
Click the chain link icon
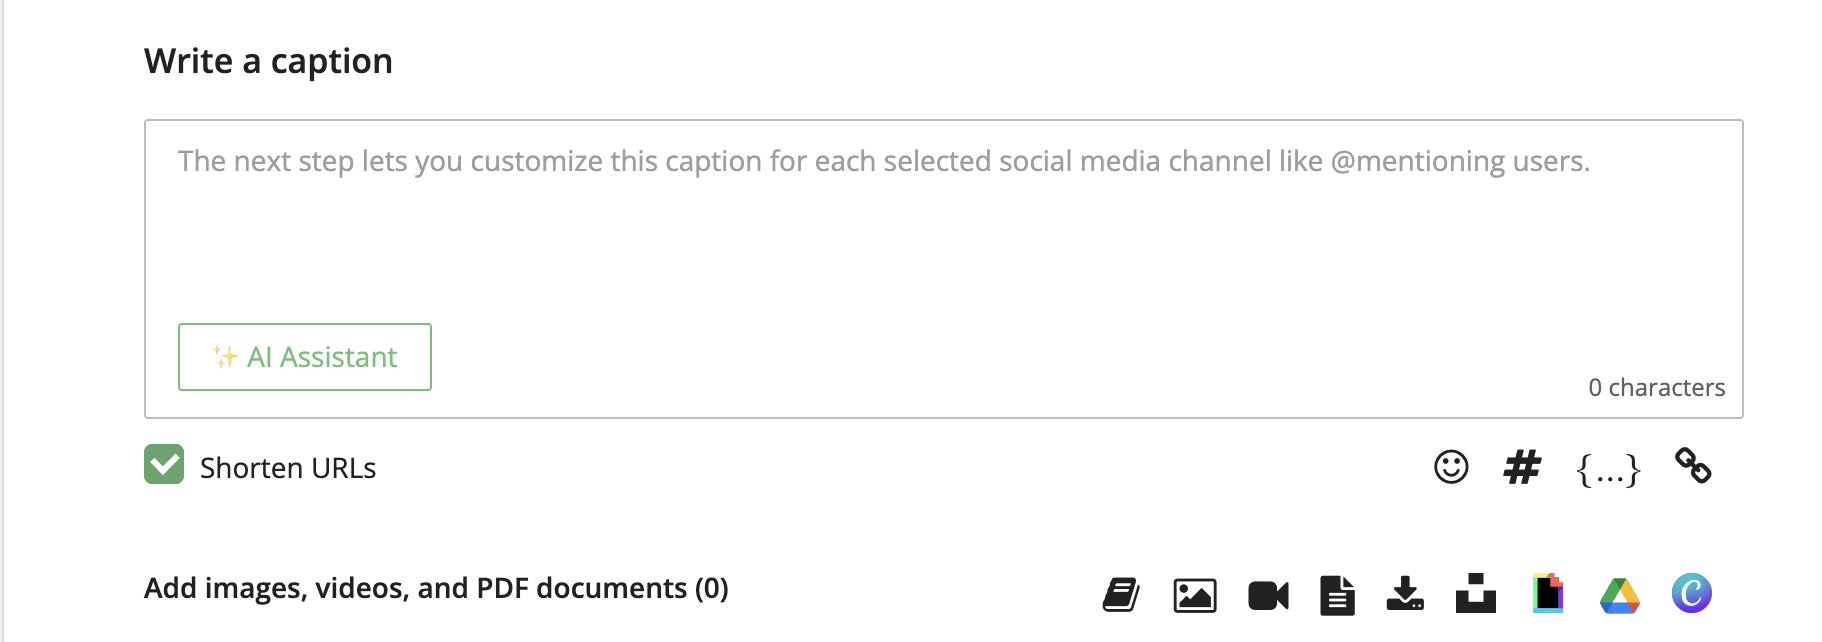point(1693,466)
